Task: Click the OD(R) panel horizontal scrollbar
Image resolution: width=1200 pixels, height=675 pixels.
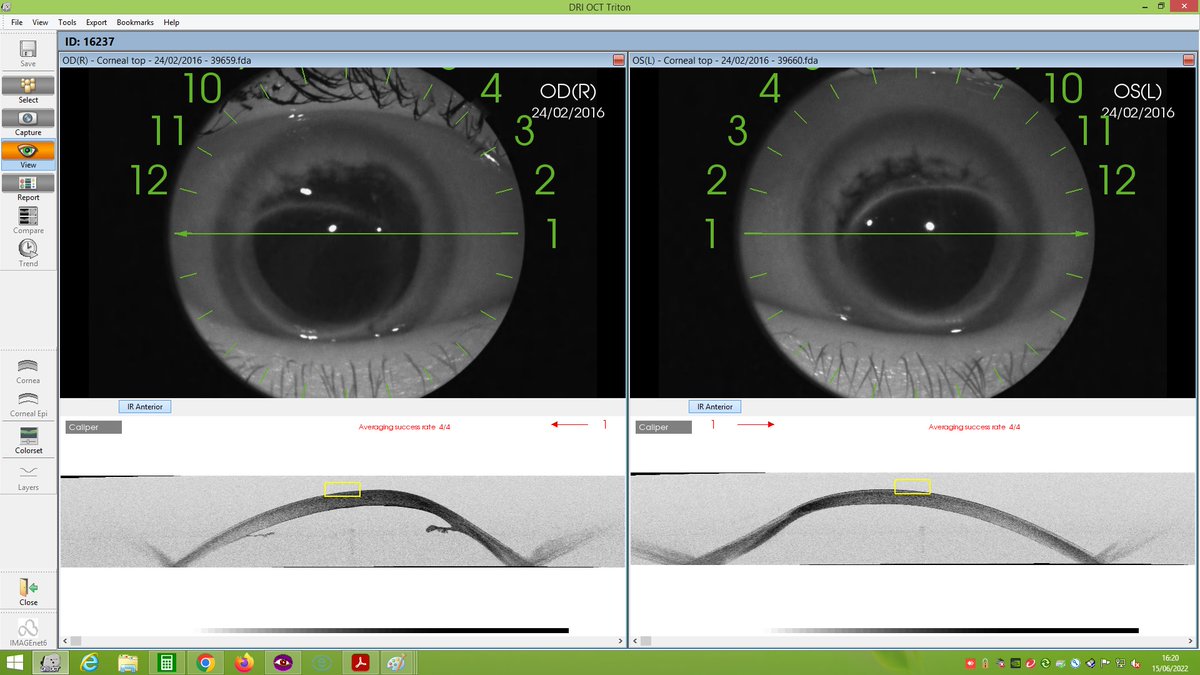Action: coord(342,640)
